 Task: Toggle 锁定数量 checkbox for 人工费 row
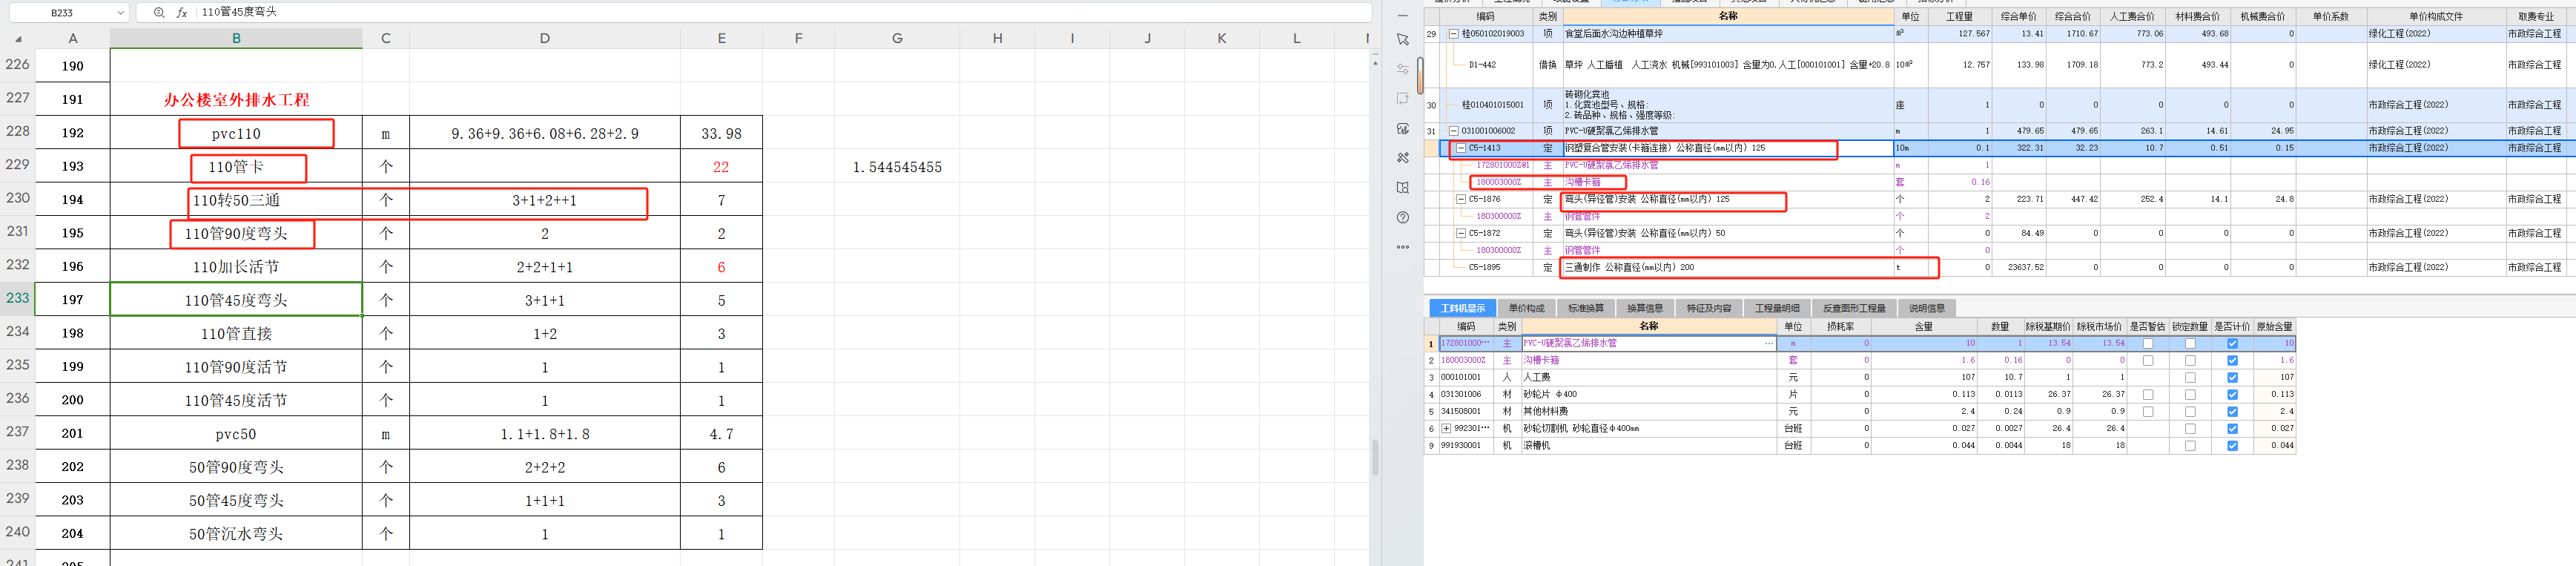click(2190, 378)
